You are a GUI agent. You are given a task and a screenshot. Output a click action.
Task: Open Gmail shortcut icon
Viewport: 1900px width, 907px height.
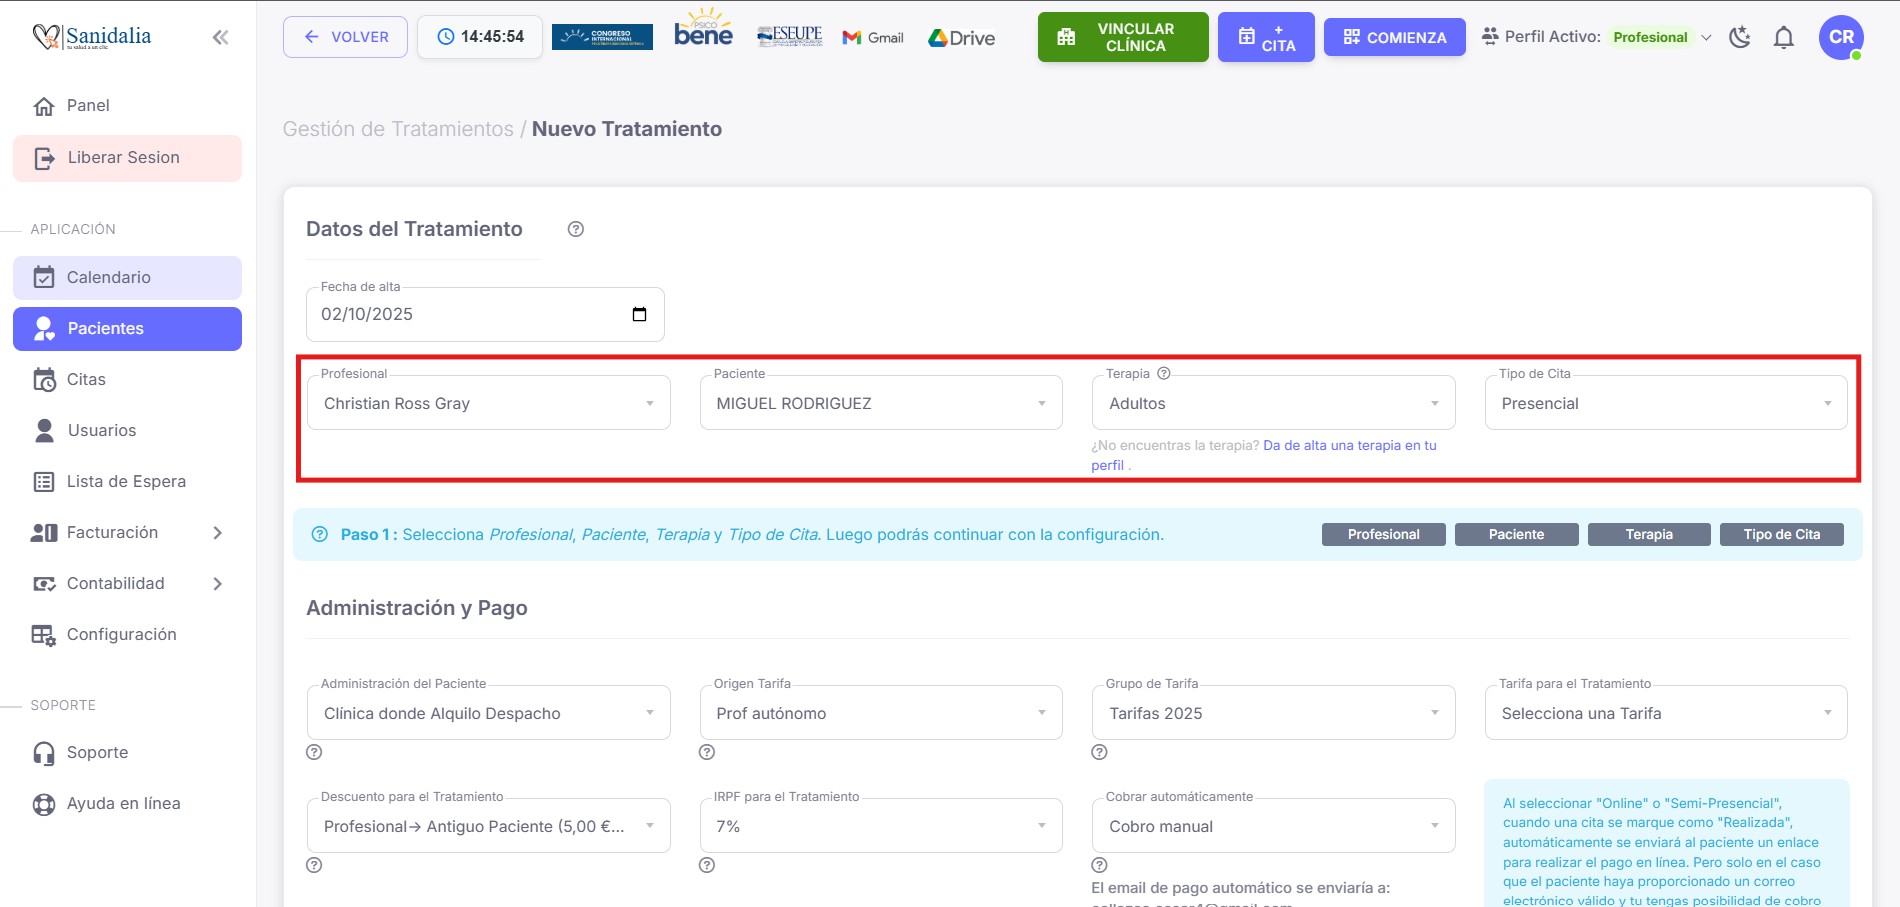[873, 37]
